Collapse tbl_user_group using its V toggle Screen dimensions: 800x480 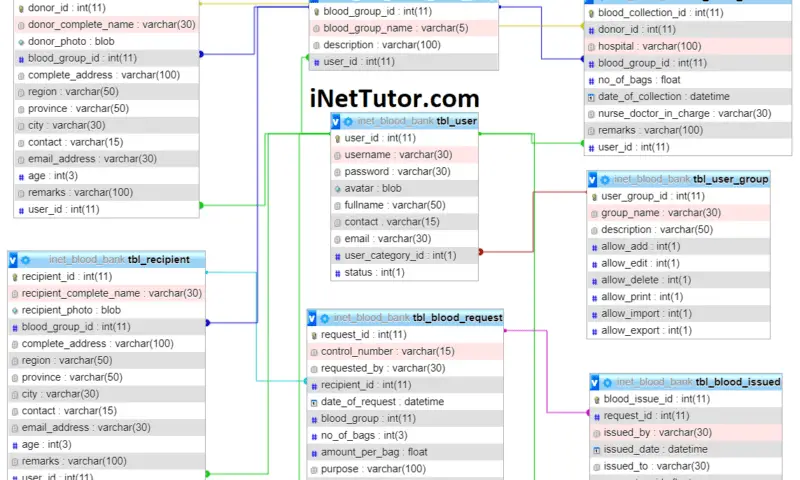click(x=593, y=179)
